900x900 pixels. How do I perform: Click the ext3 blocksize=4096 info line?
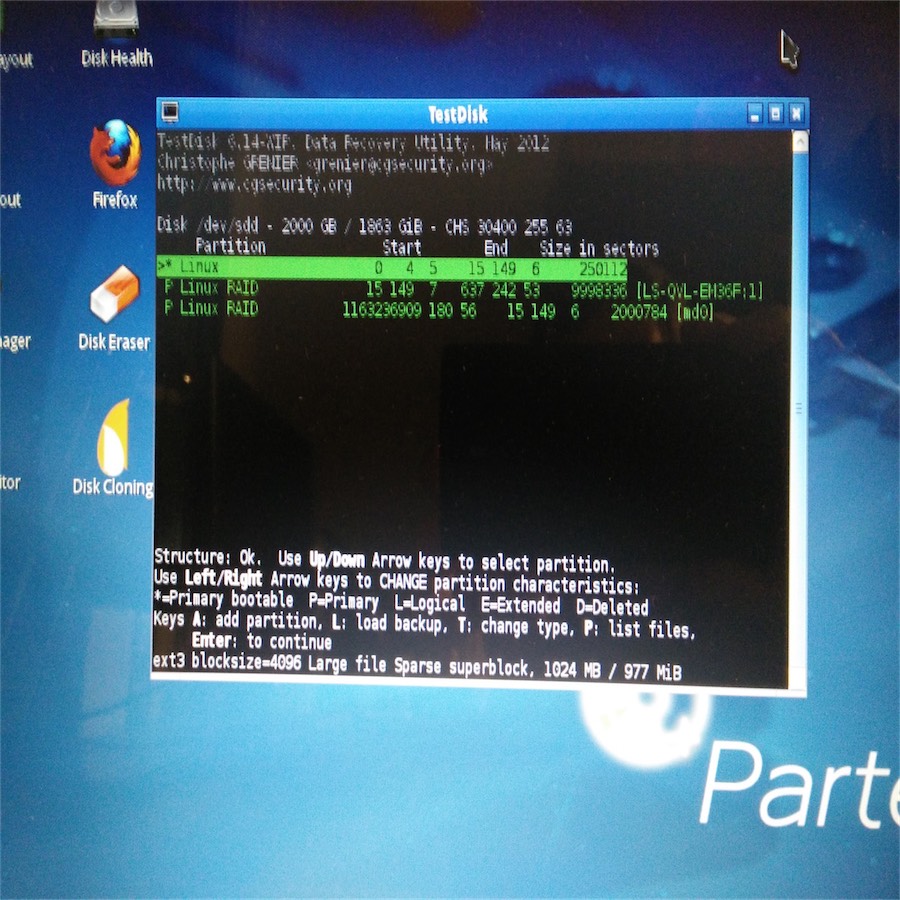pyautogui.click(x=417, y=666)
